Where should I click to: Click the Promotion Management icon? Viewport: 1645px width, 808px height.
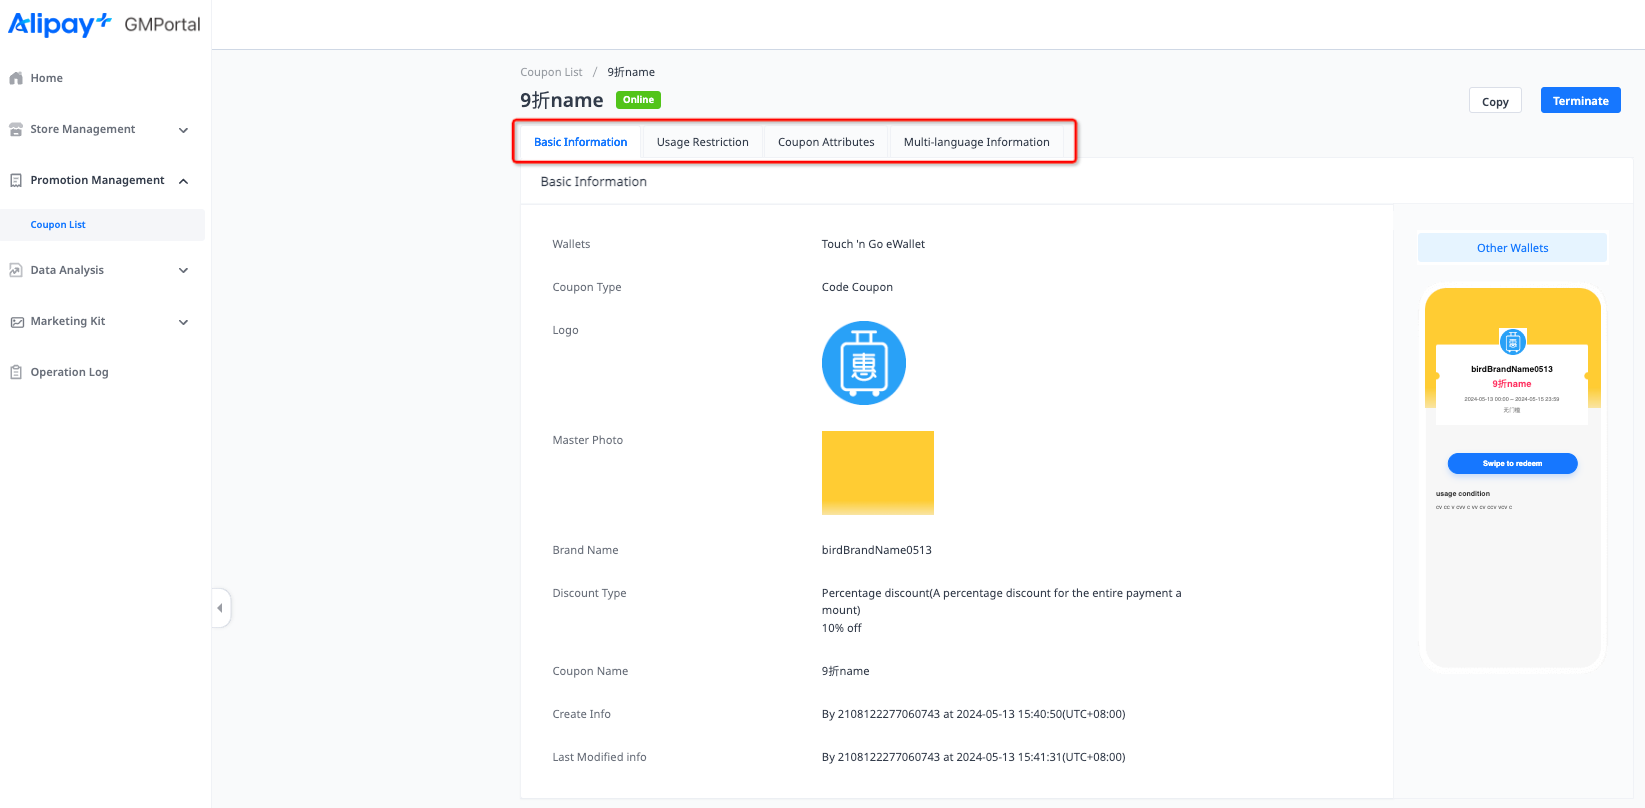[16, 180]
